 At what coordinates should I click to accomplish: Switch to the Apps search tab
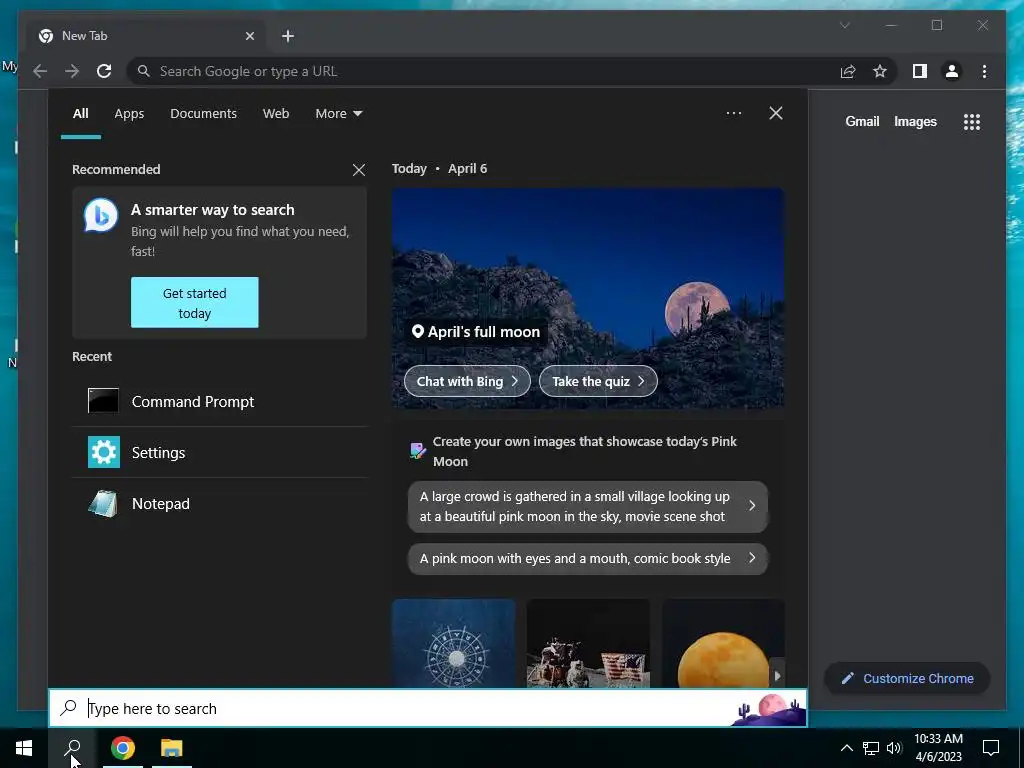(x=129, y=114)
